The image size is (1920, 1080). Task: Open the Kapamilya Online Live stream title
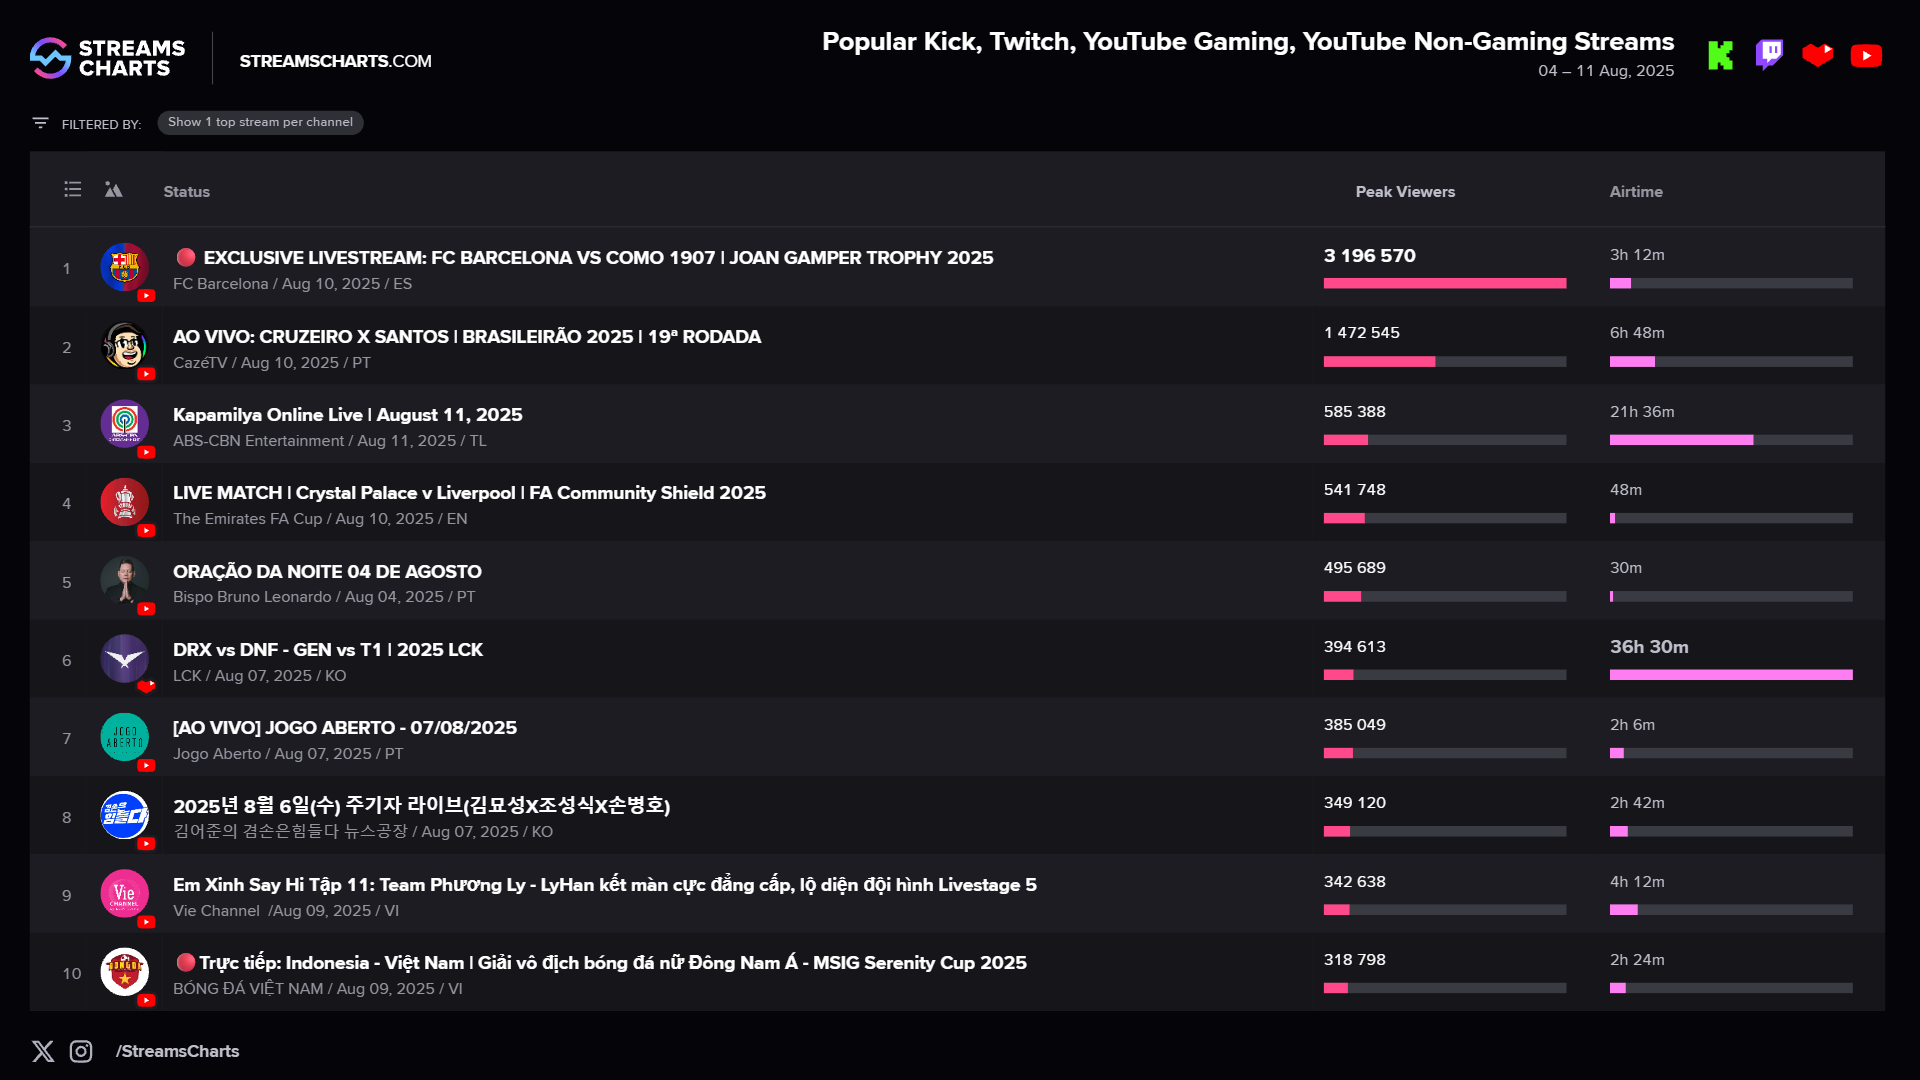pyautogui.click(x=348, y=415)
